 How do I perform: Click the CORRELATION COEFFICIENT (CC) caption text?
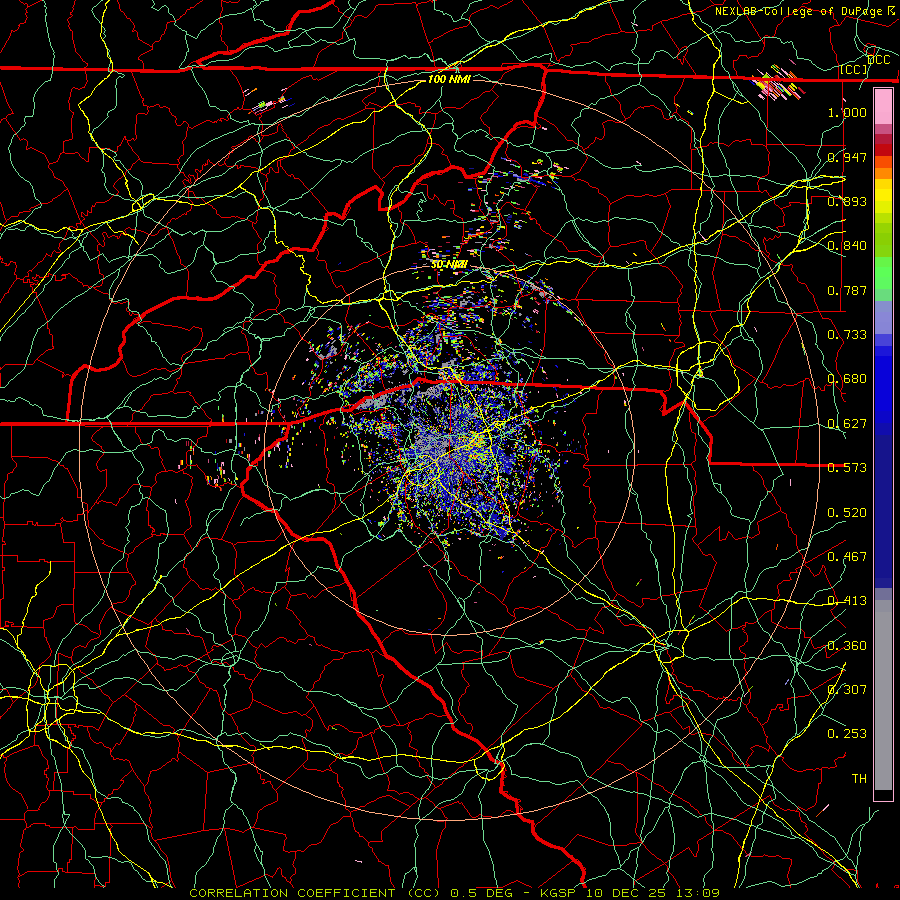click(315, 893)
